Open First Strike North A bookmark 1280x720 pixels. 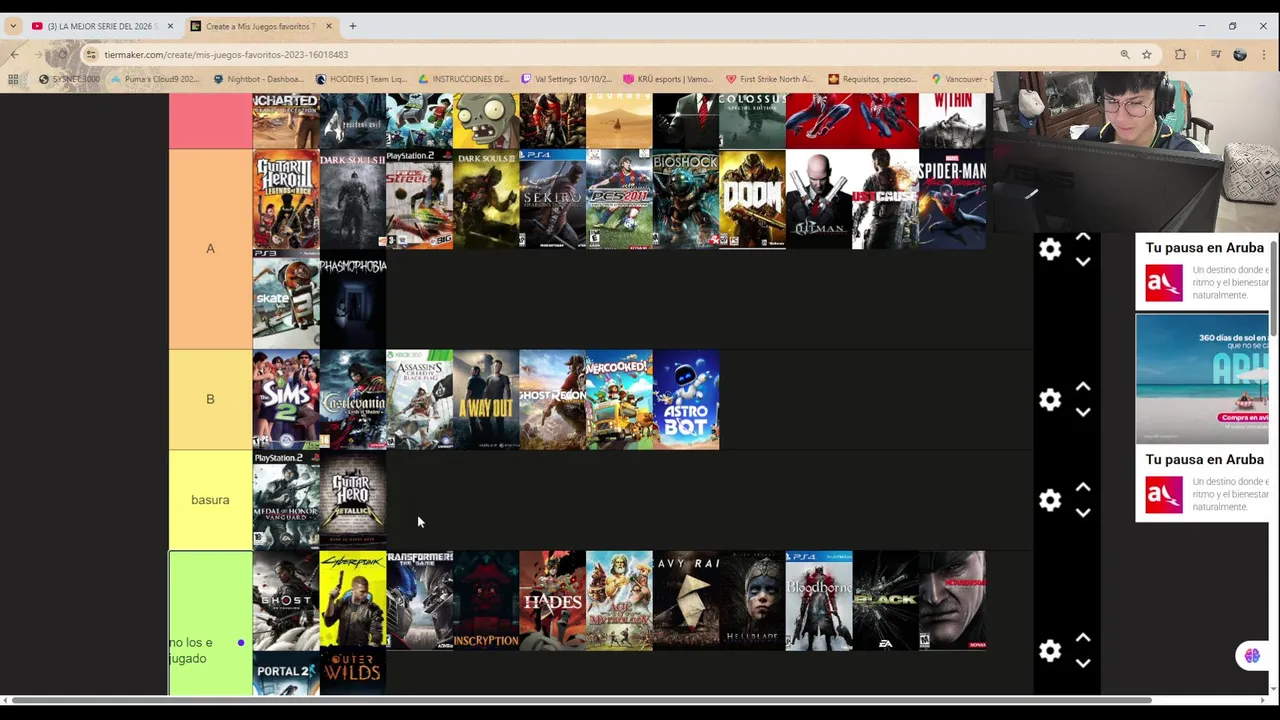770,79
